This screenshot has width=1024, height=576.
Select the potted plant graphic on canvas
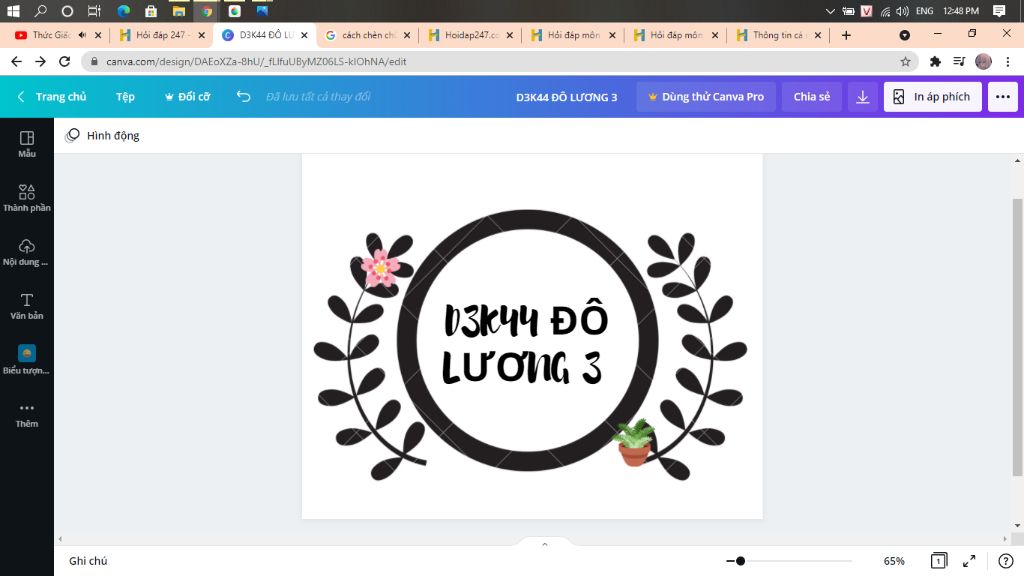click(x=633, y=442)
